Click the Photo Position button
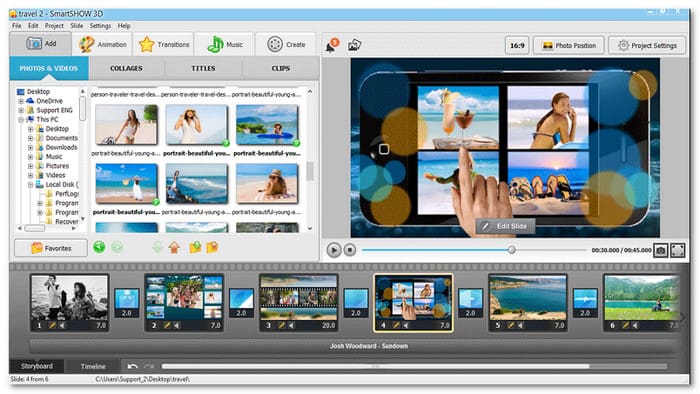Viewport: 700px width, 394px height. point(568,46)
